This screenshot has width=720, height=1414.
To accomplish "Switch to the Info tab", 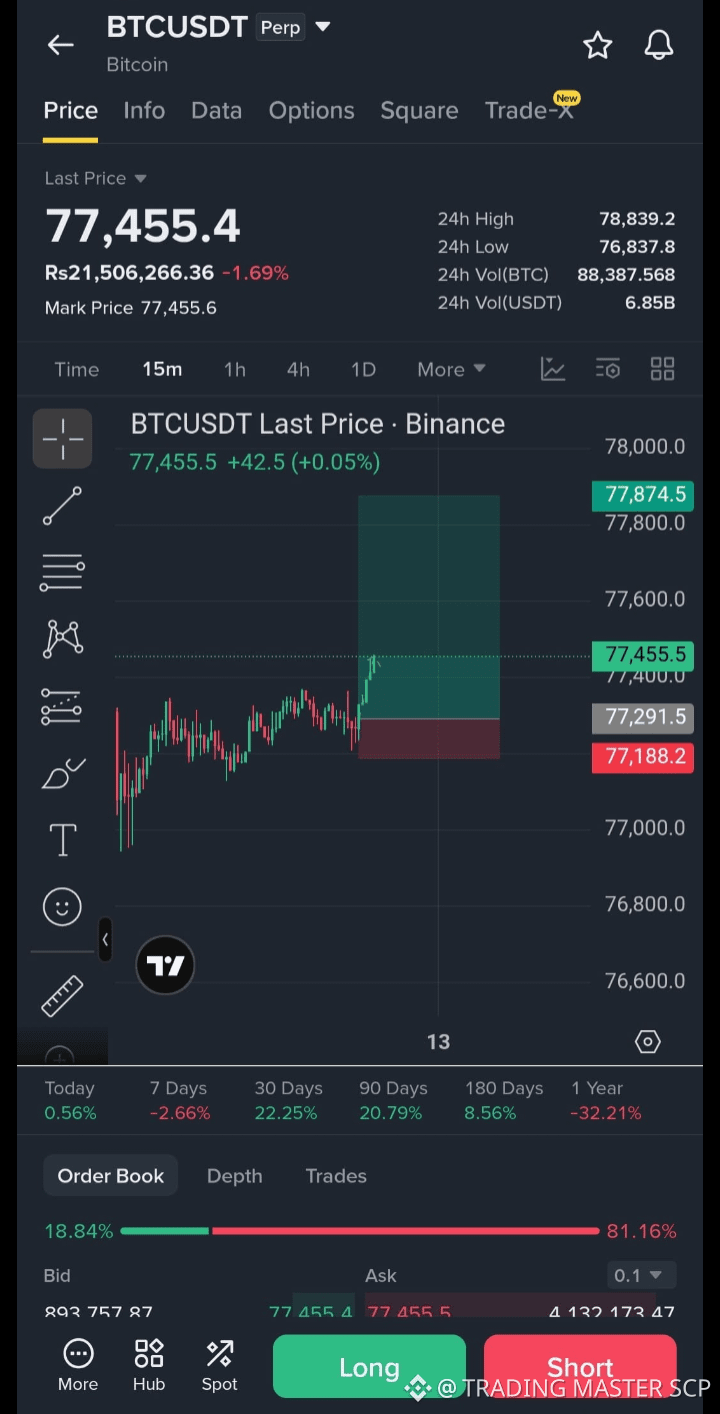I will click(144, 111).
